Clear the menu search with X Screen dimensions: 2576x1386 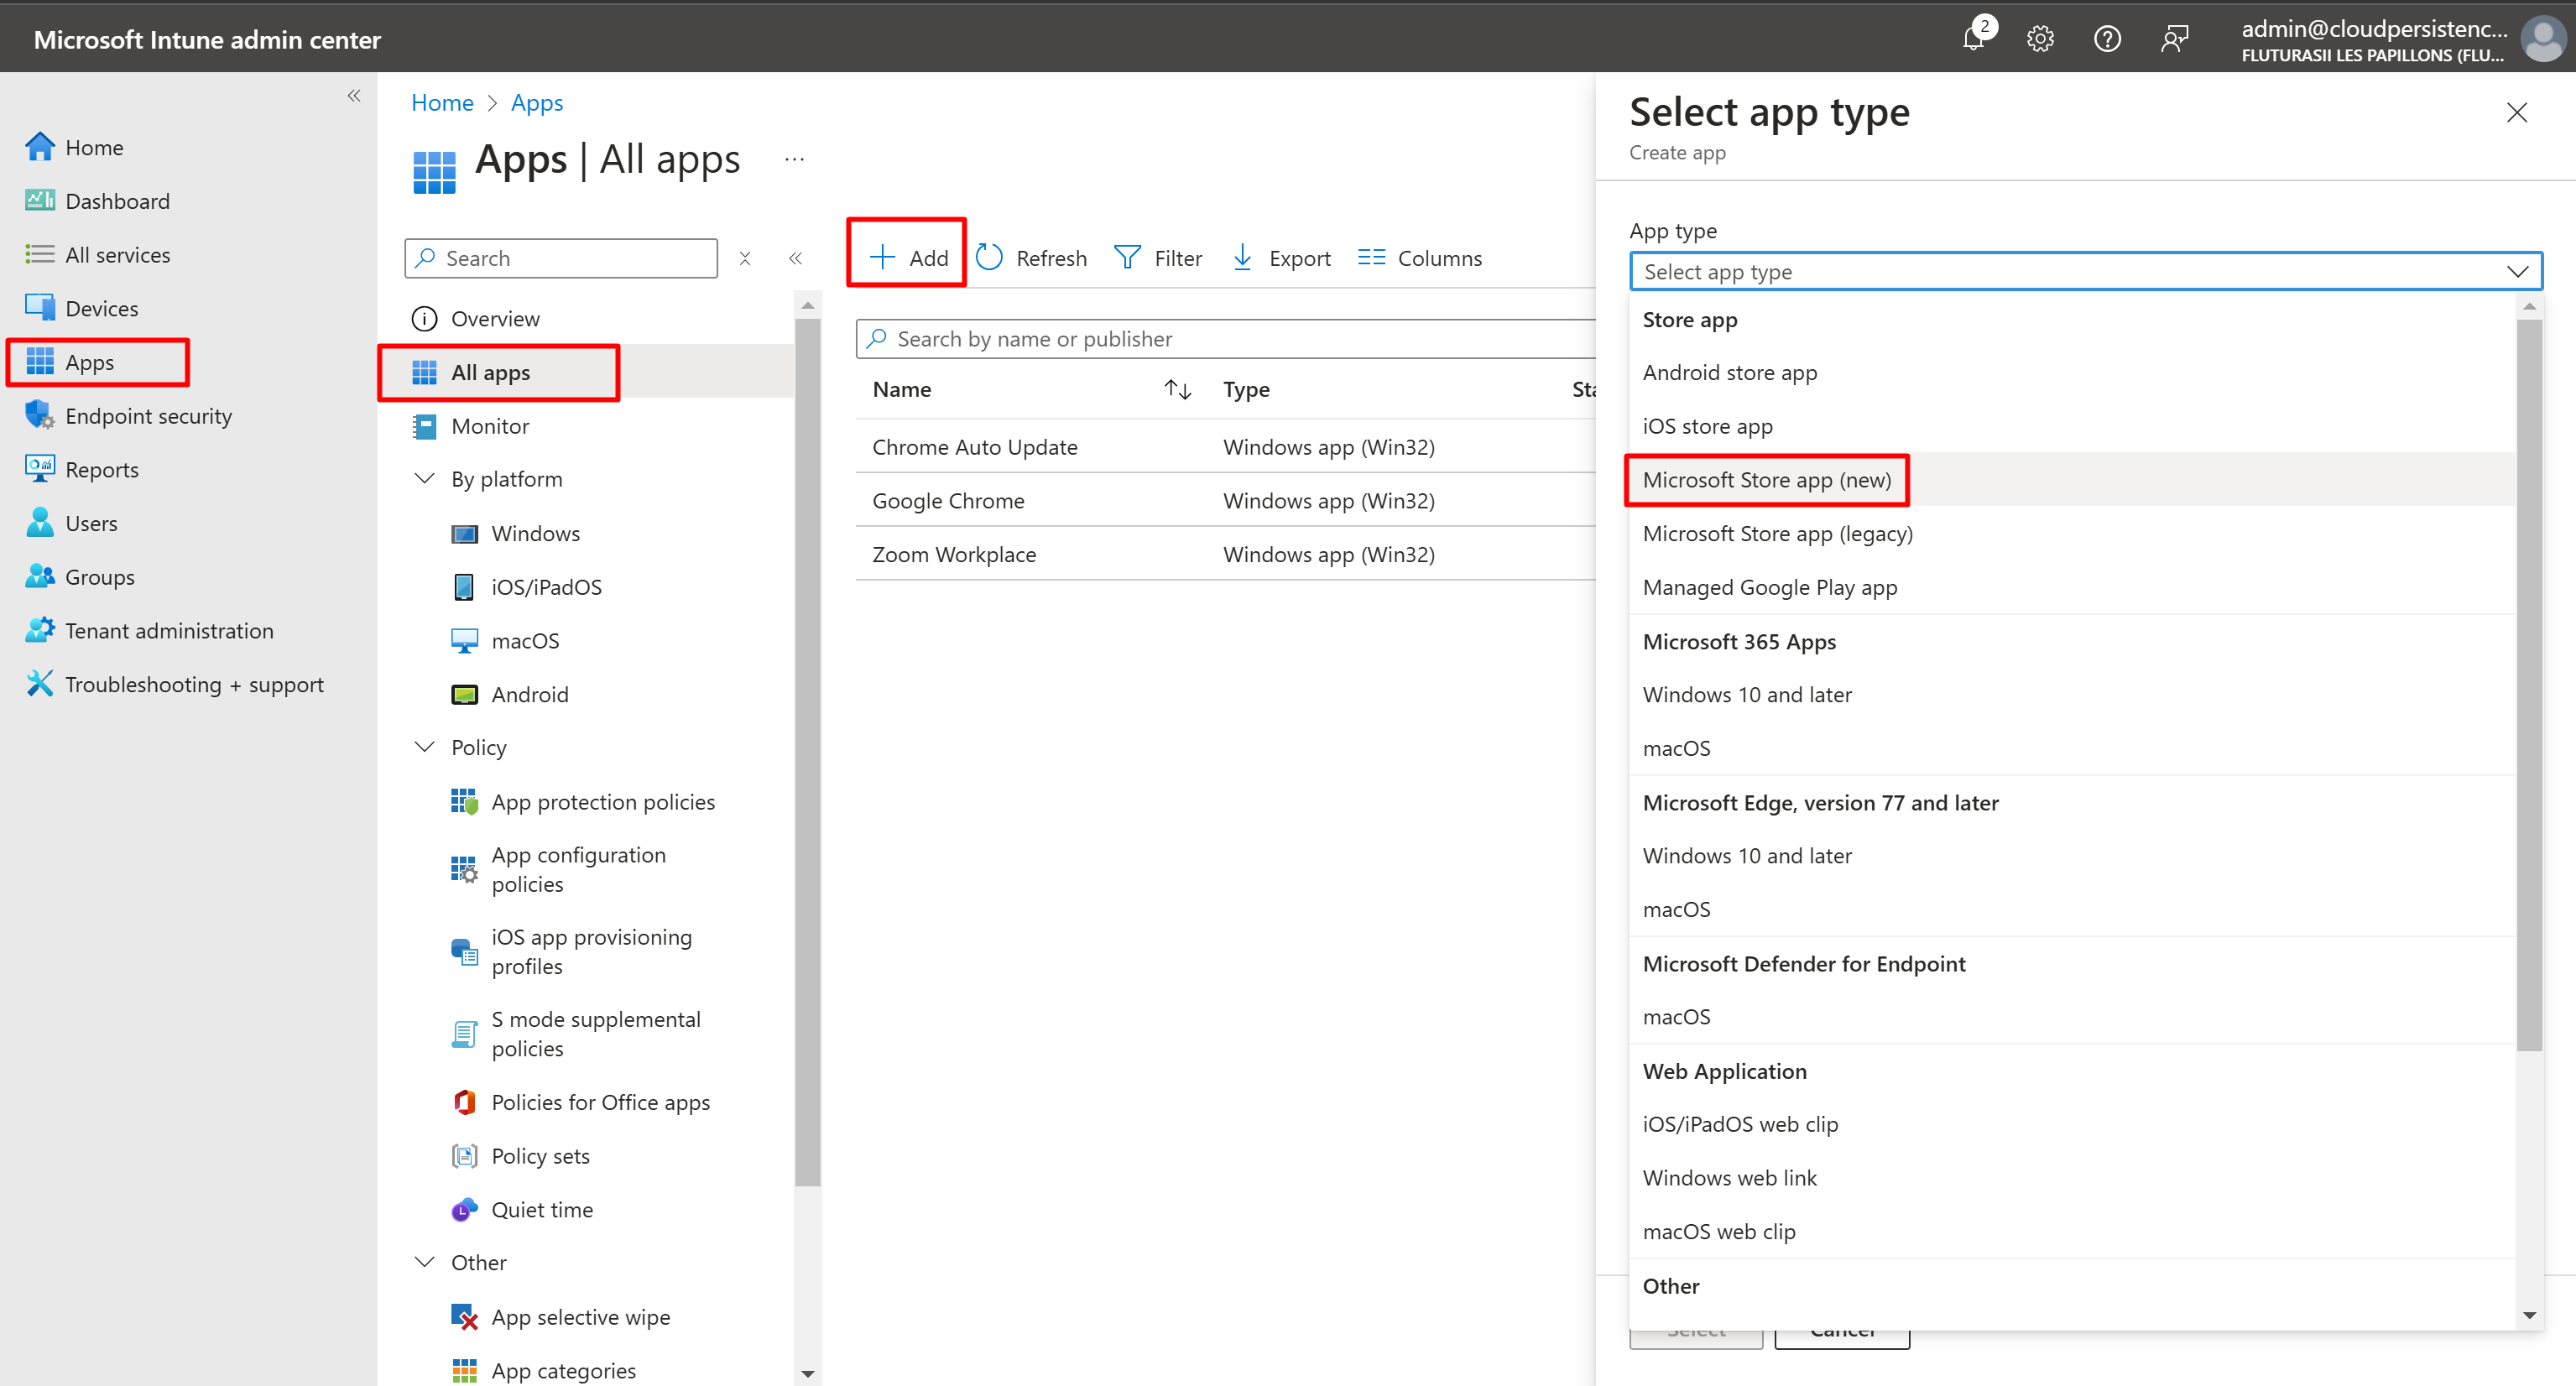coord(745,259)
